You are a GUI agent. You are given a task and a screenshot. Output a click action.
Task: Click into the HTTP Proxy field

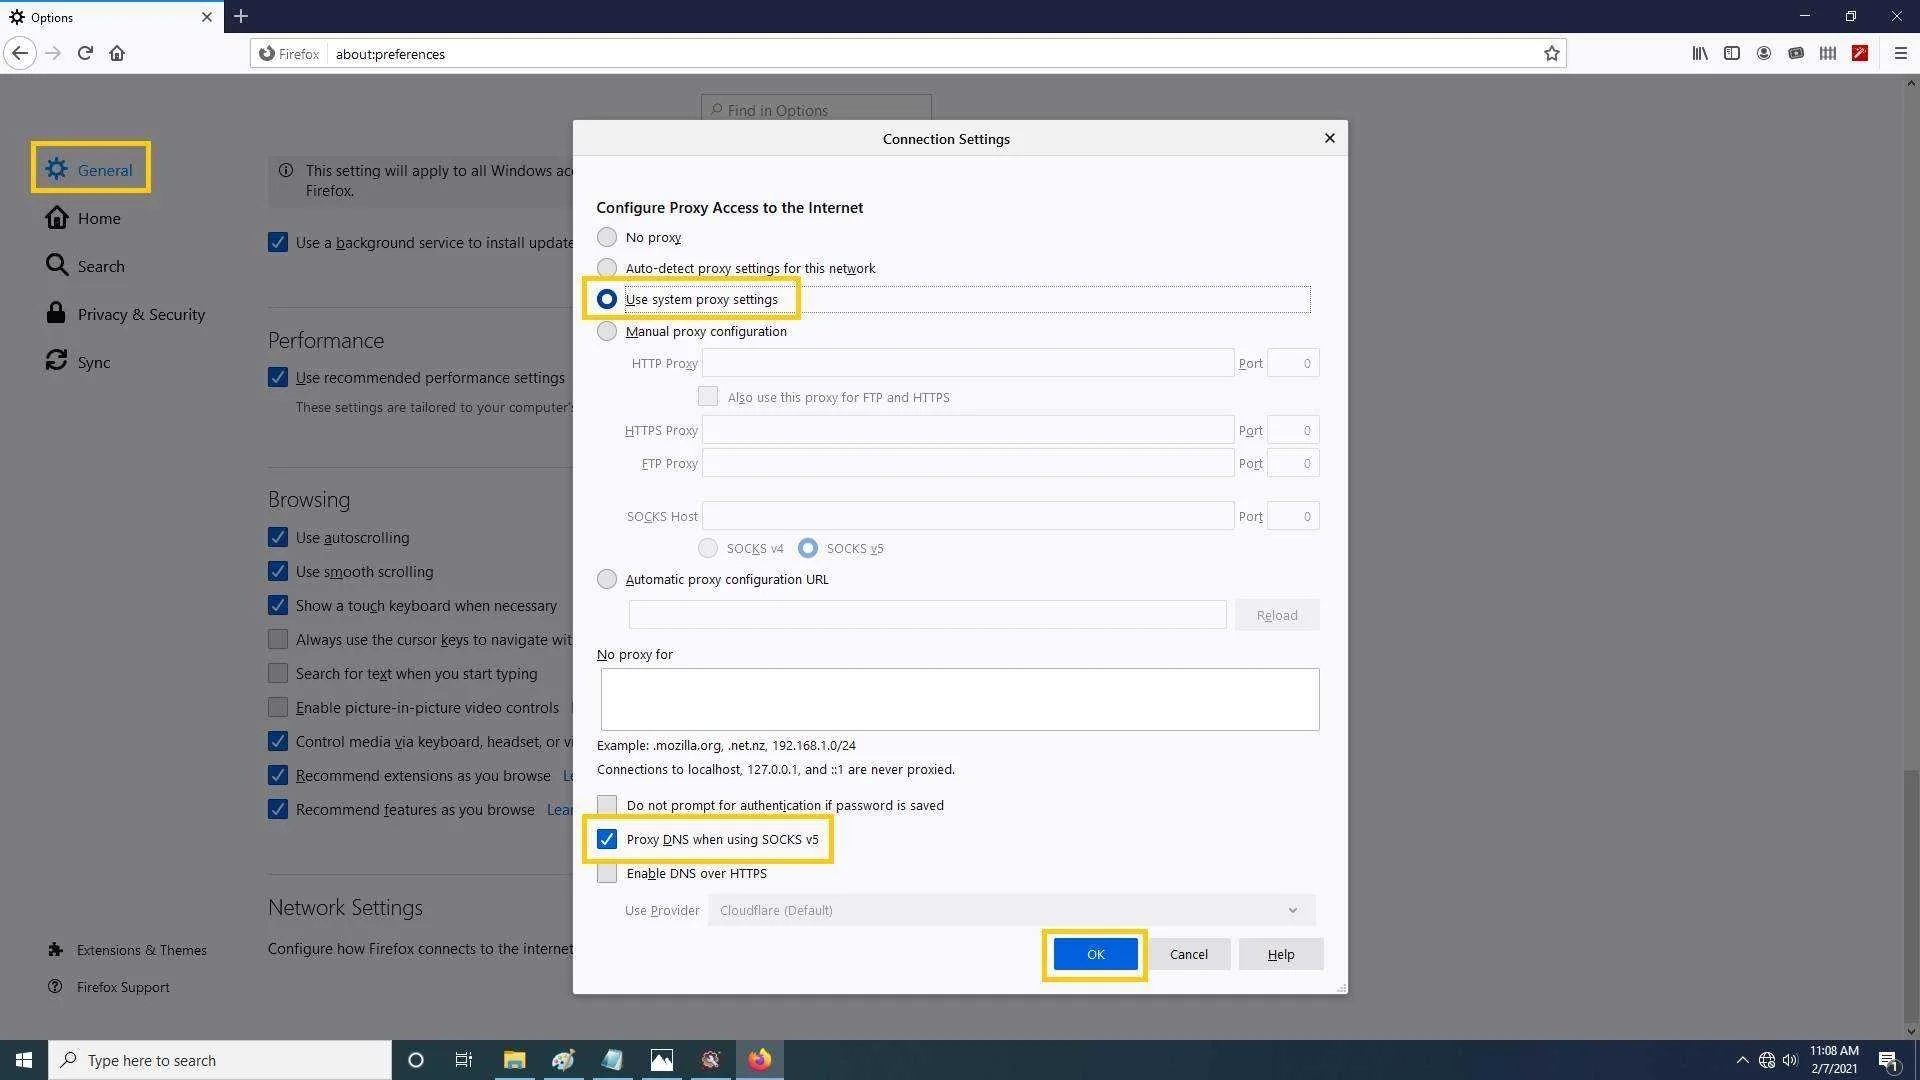tap(967, 363)
